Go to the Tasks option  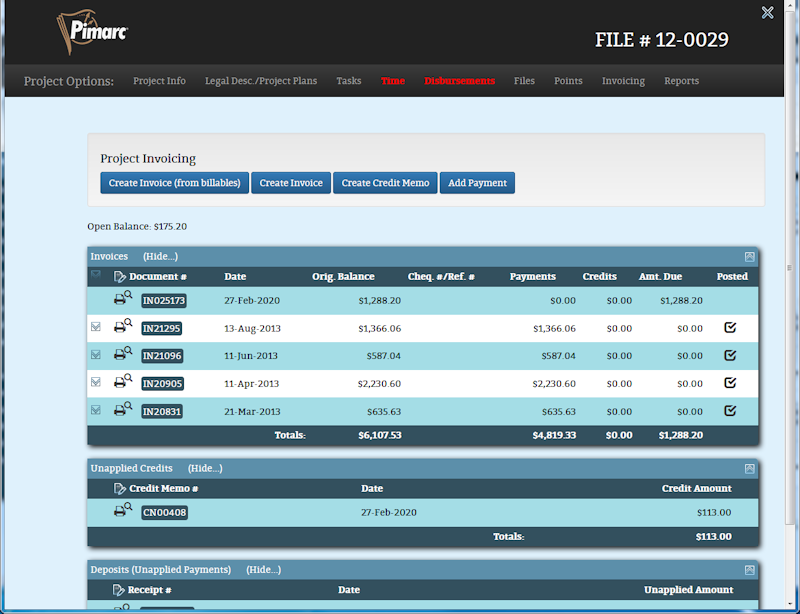(x=348, y=81)
